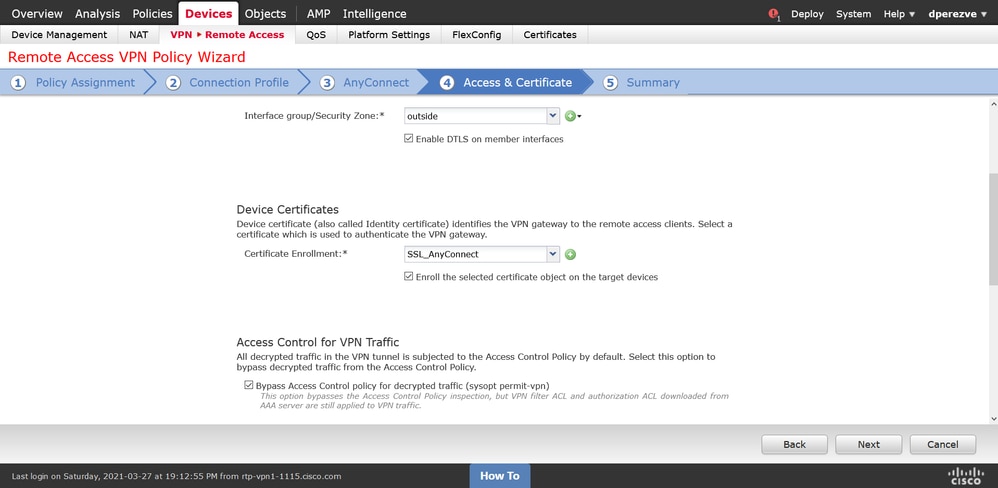This screenshot has width=998, height=488.
Task: Add a new interface group with green plus
Action: pos(570,116)
